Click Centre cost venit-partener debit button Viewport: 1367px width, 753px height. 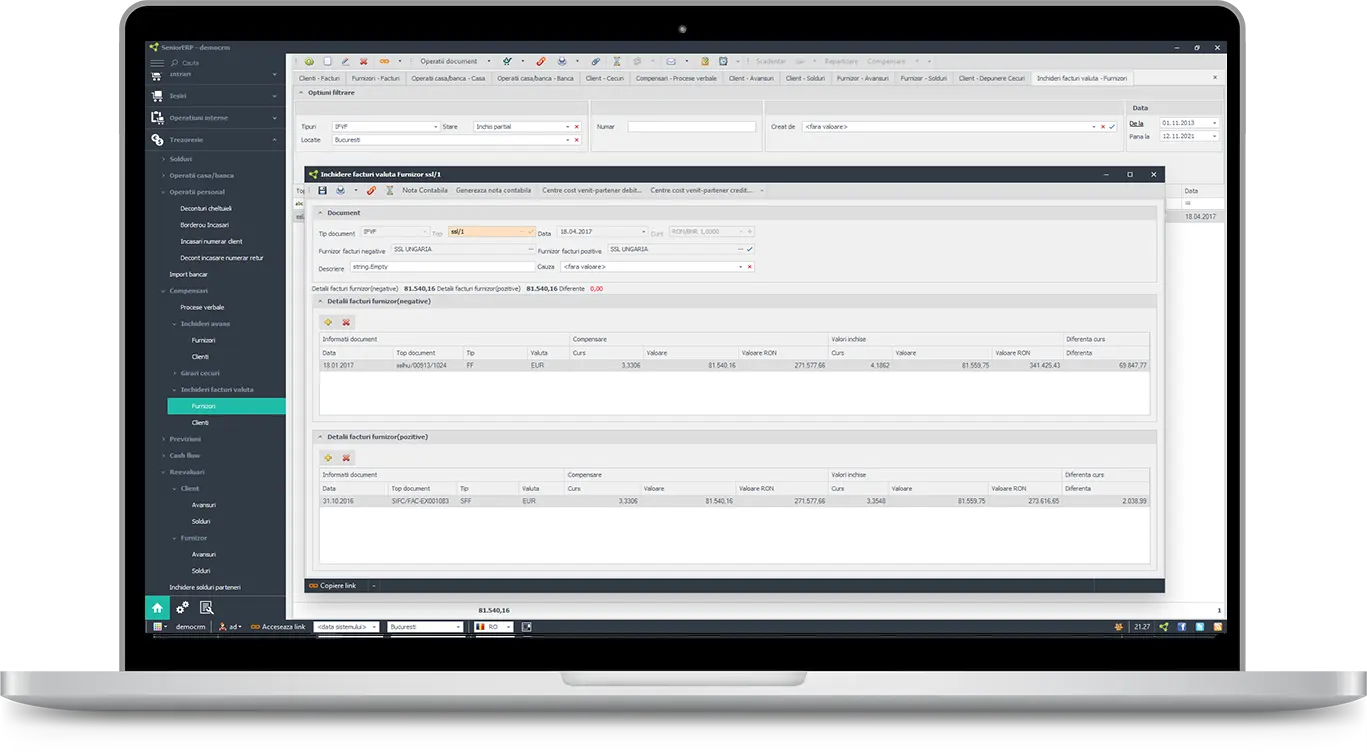(592, 190)
